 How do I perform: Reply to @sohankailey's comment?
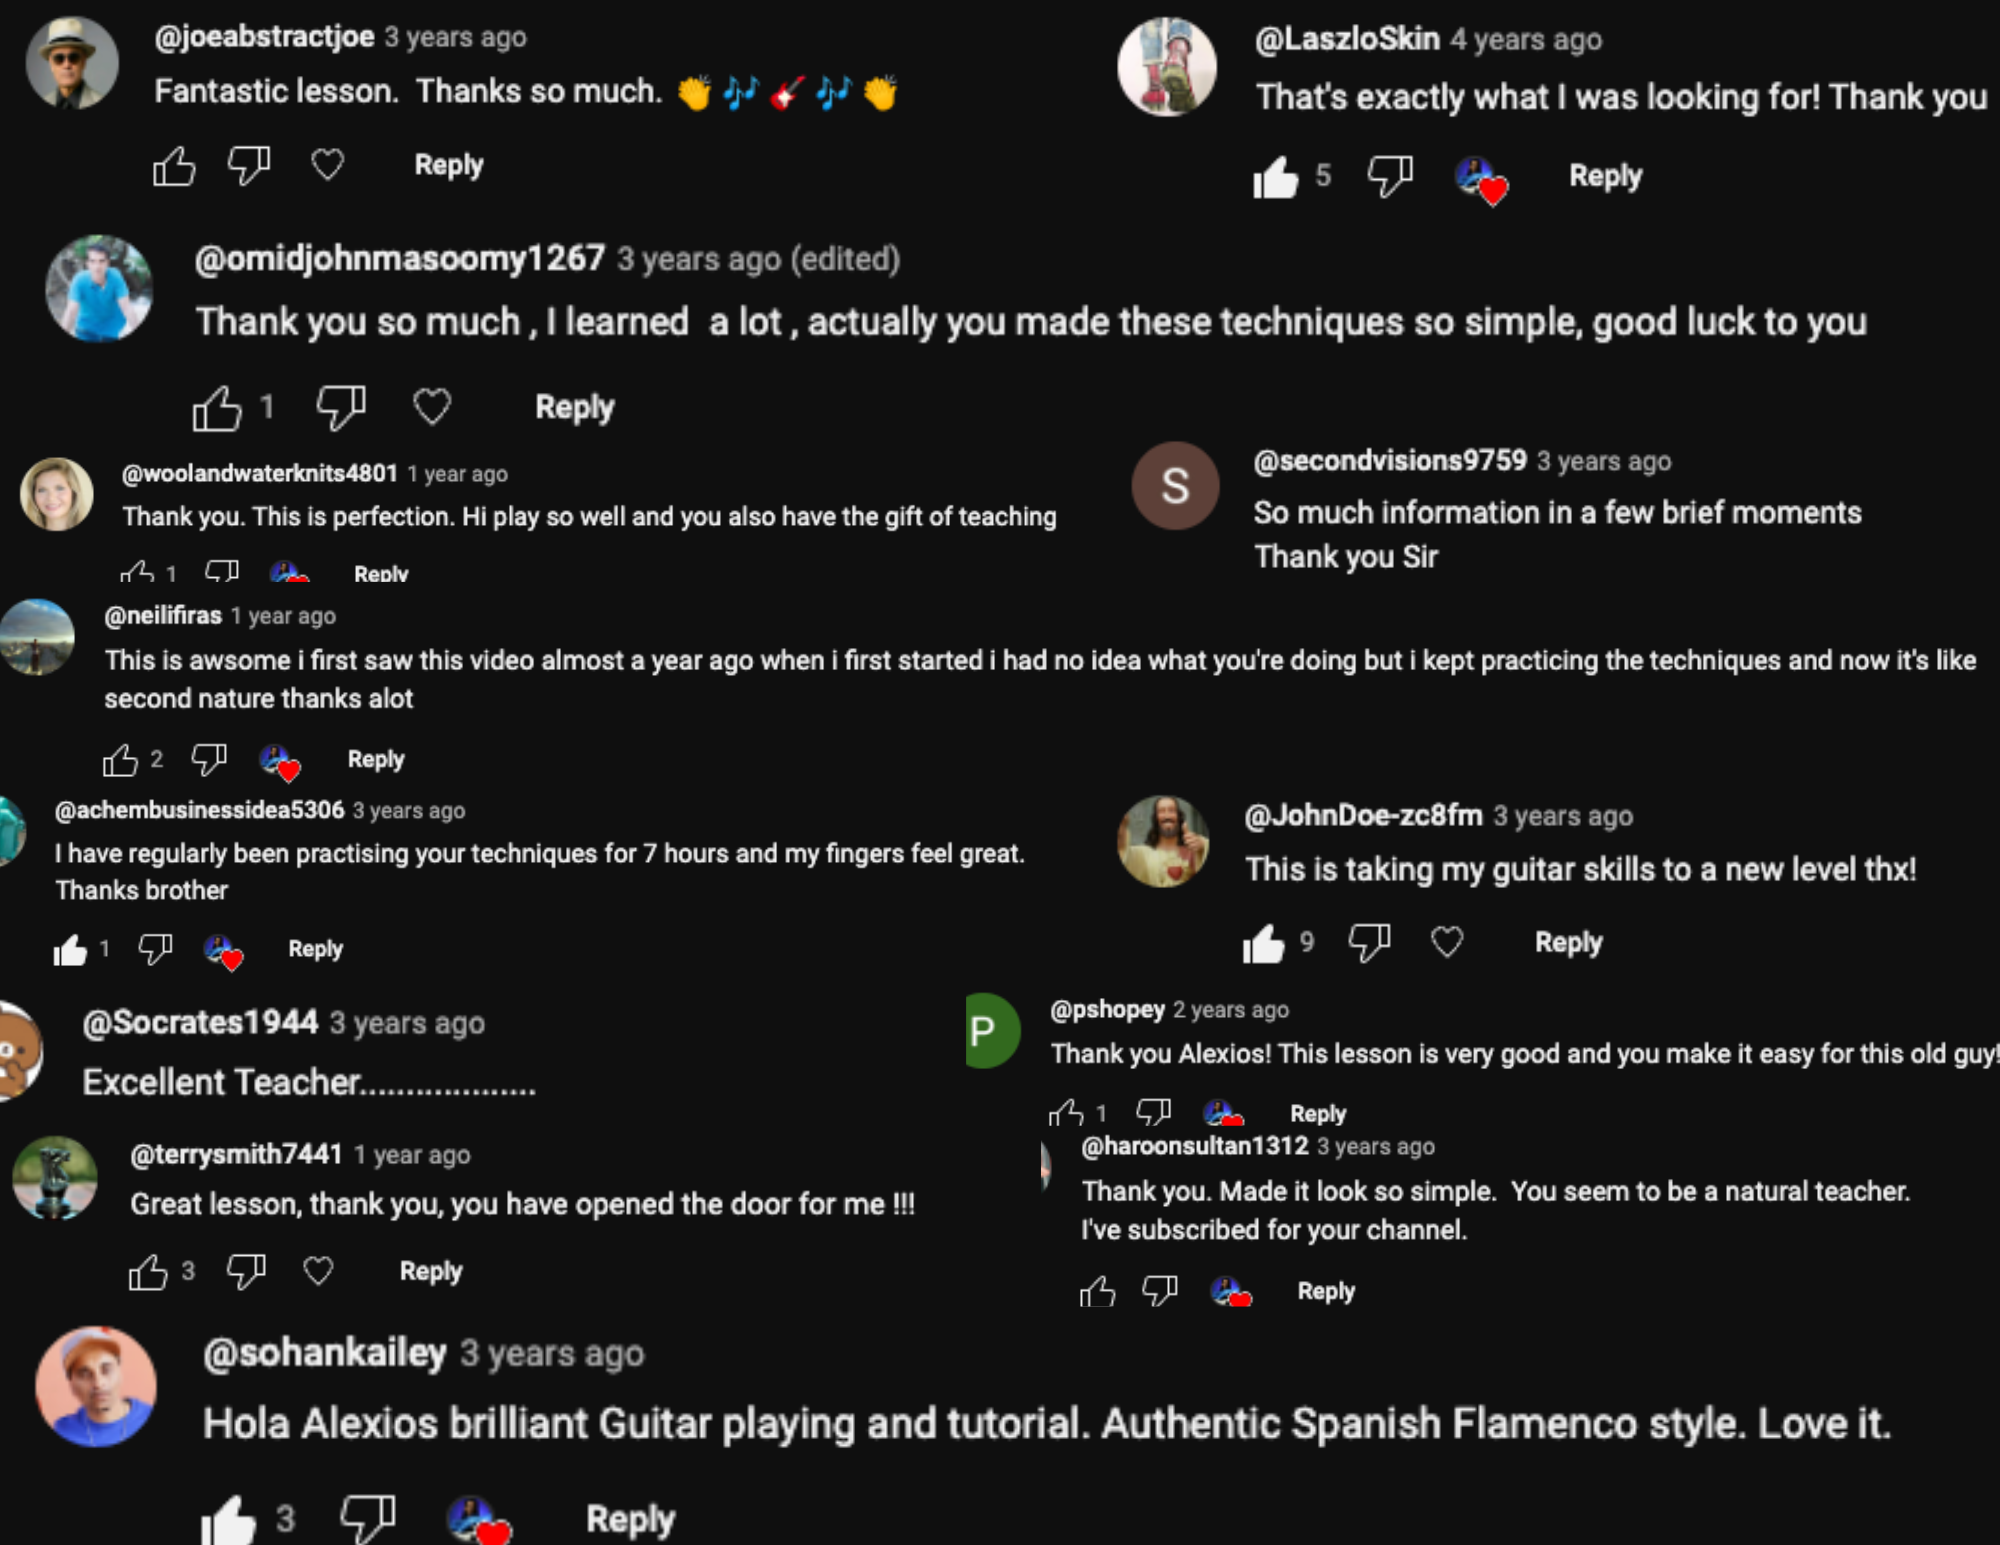(x=630, y=1518)
